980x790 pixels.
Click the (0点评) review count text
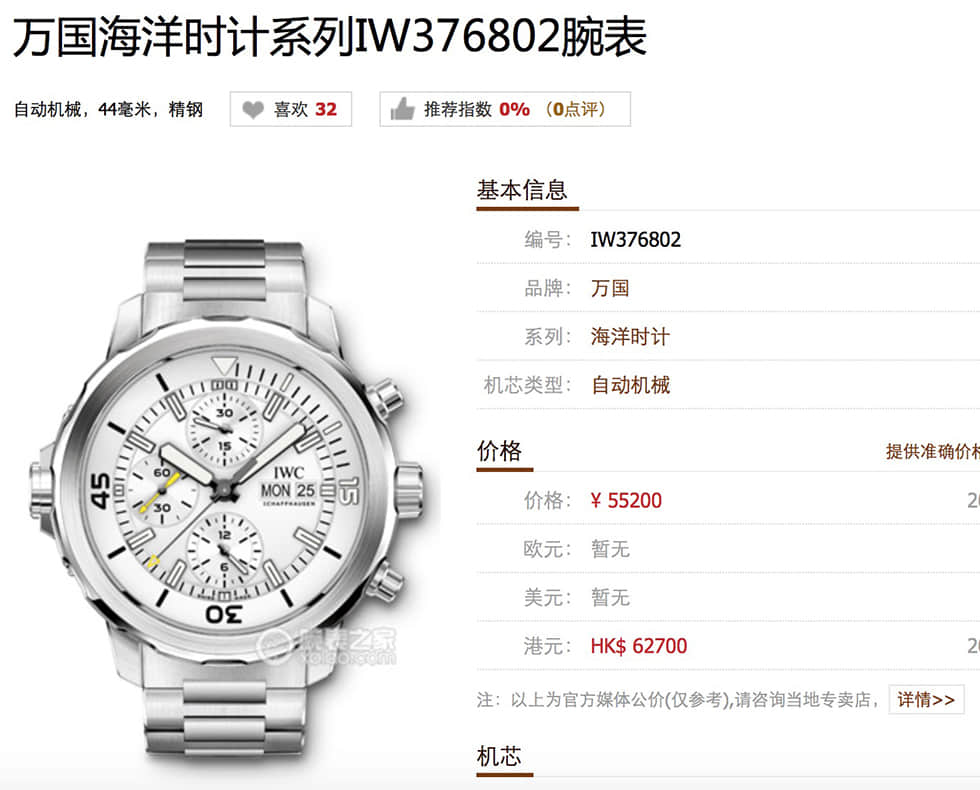click(x=575, y=109)
